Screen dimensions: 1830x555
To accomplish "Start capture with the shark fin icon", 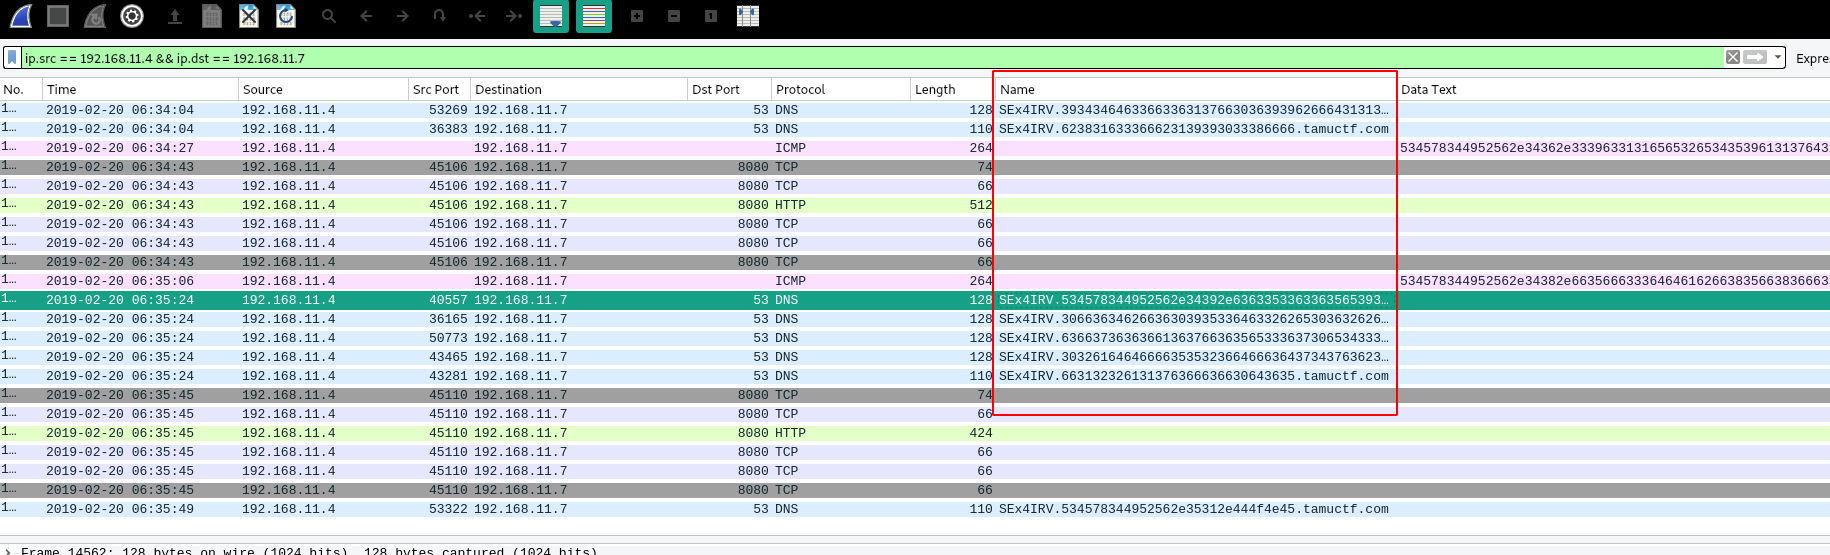I will click(x=21, y=16).
